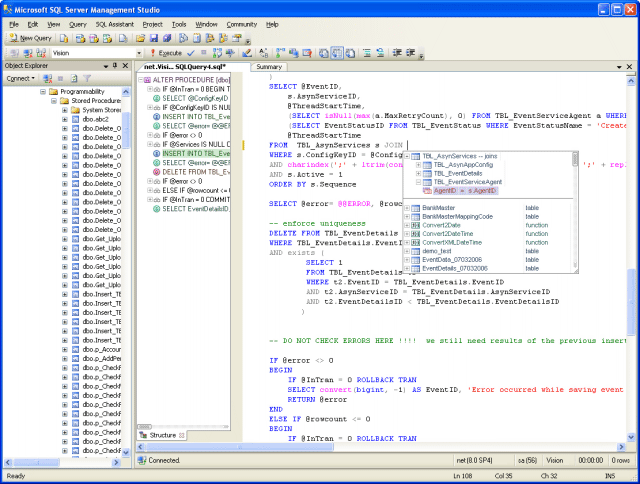Click the editor horizontal scrollbar thumb

241,447
